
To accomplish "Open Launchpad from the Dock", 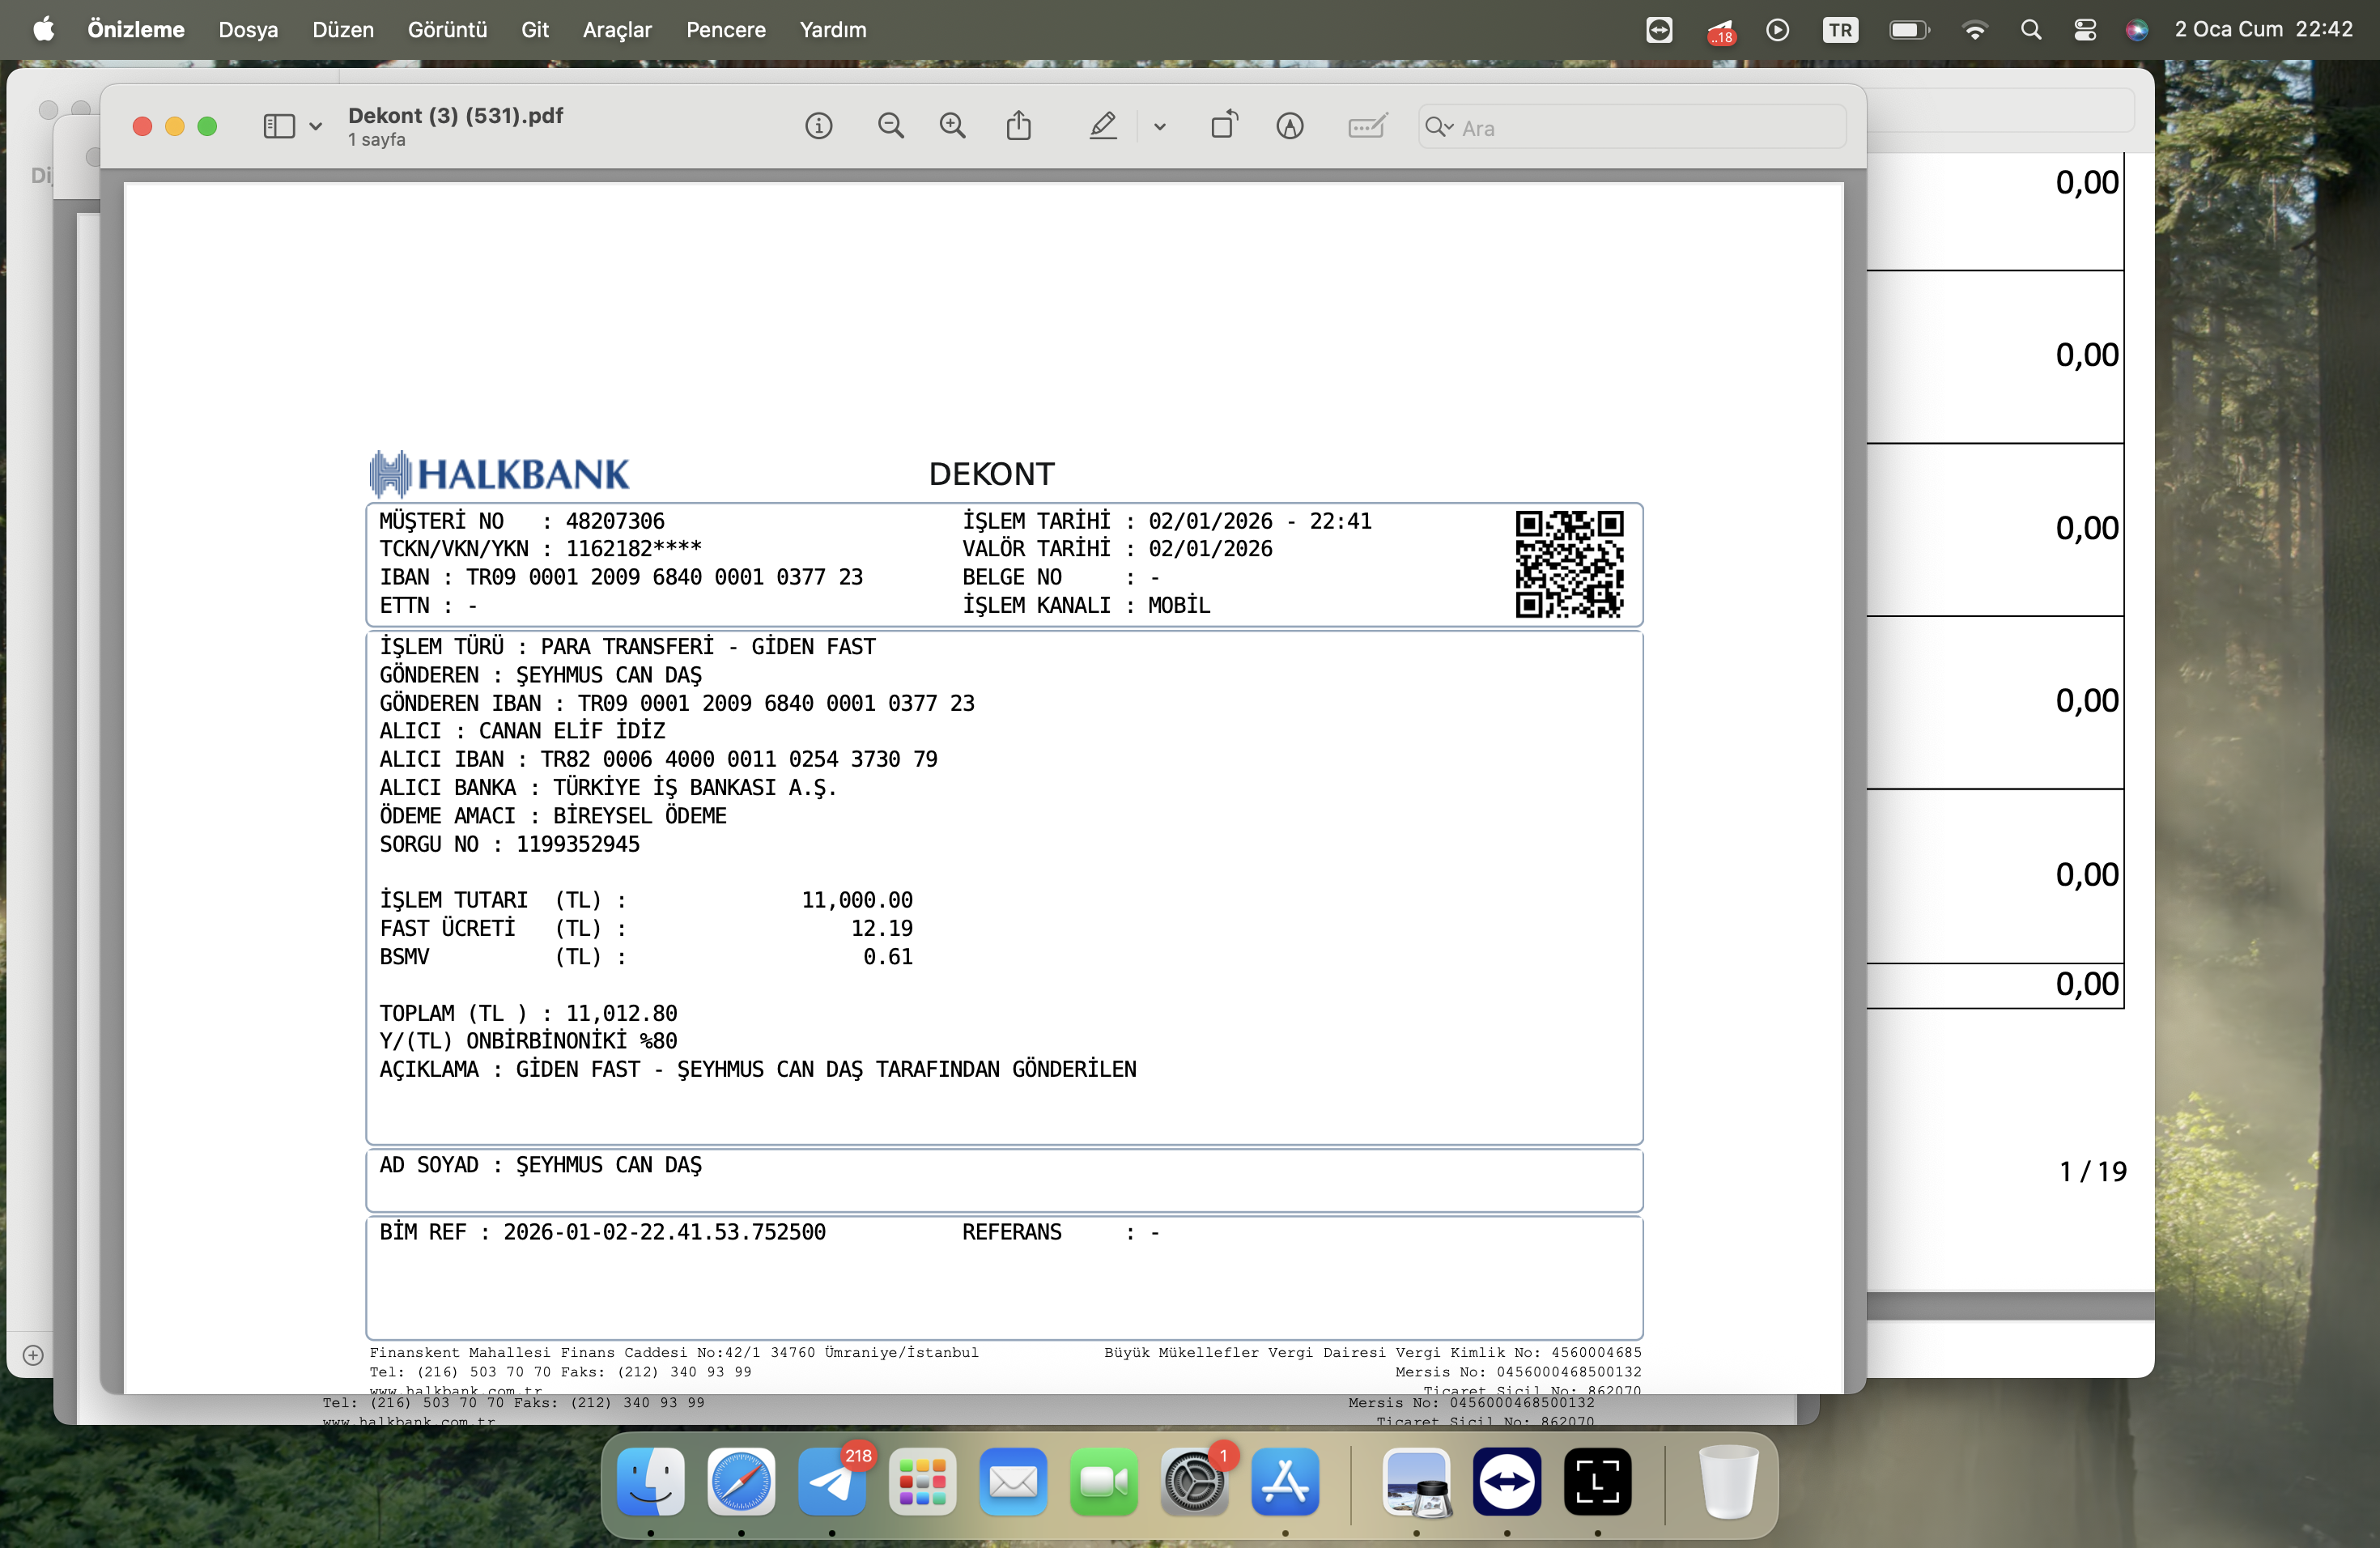I will (922, 1481).
